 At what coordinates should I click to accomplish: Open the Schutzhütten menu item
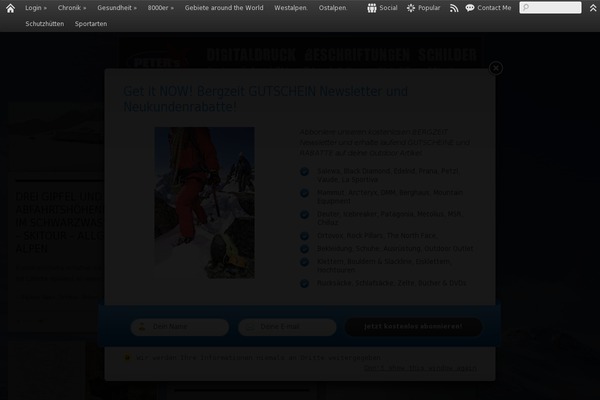pyautogui.click(x=45, y=24)
